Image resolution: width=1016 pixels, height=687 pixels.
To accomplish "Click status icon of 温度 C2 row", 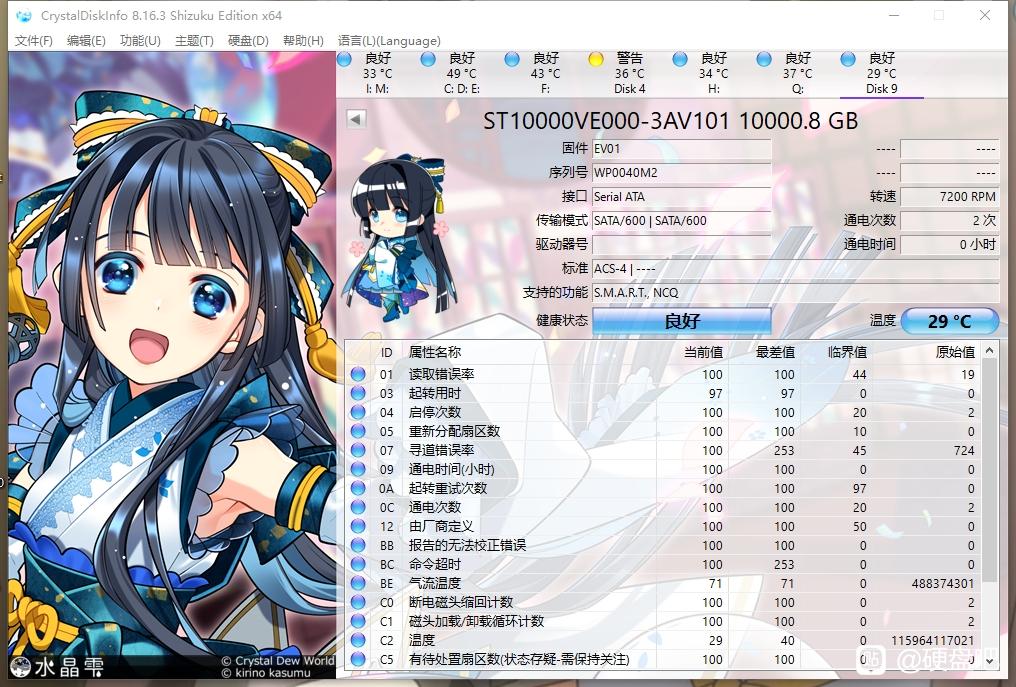I will (x=358, y=640).
